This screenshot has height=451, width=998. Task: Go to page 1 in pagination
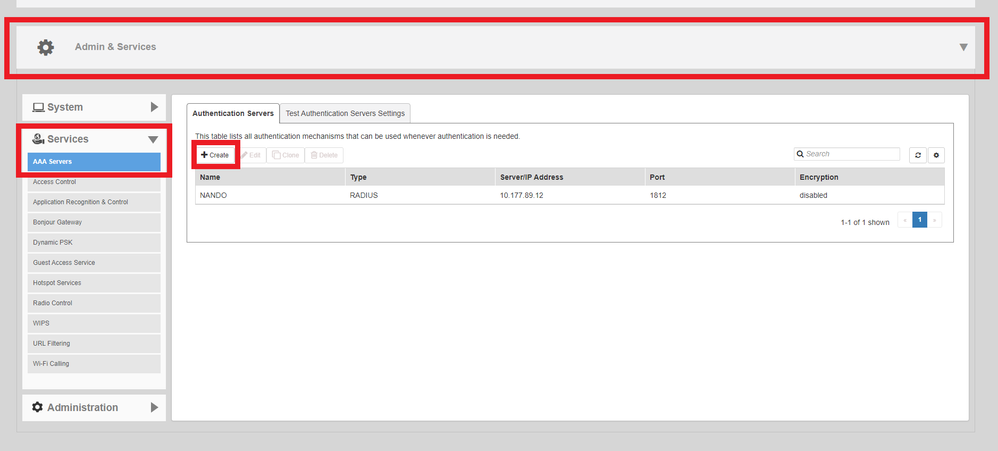pos(919,220)
